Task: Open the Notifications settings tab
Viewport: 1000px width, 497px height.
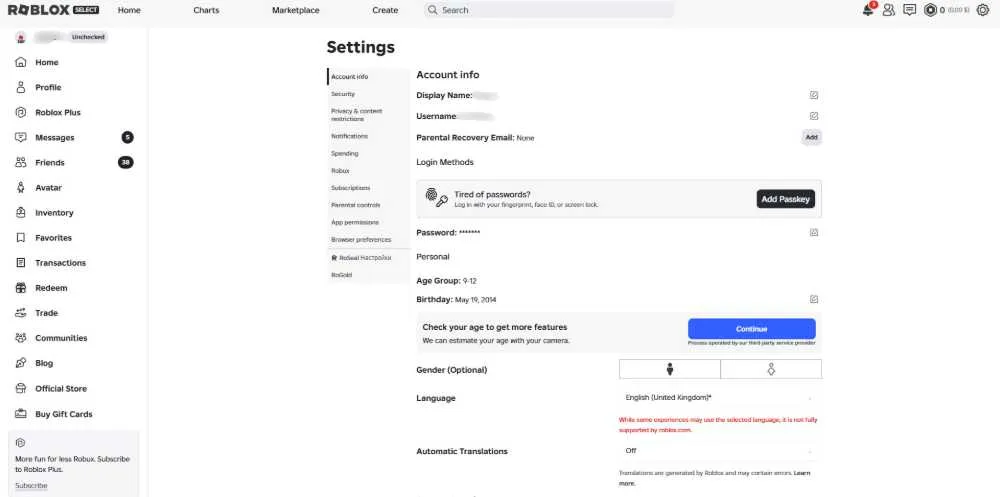Action: point(368,137)
